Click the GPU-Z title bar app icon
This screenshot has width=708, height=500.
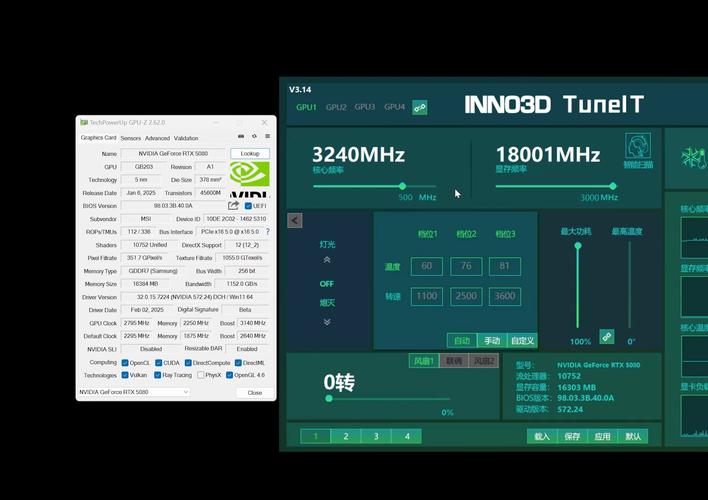point(84,122)
